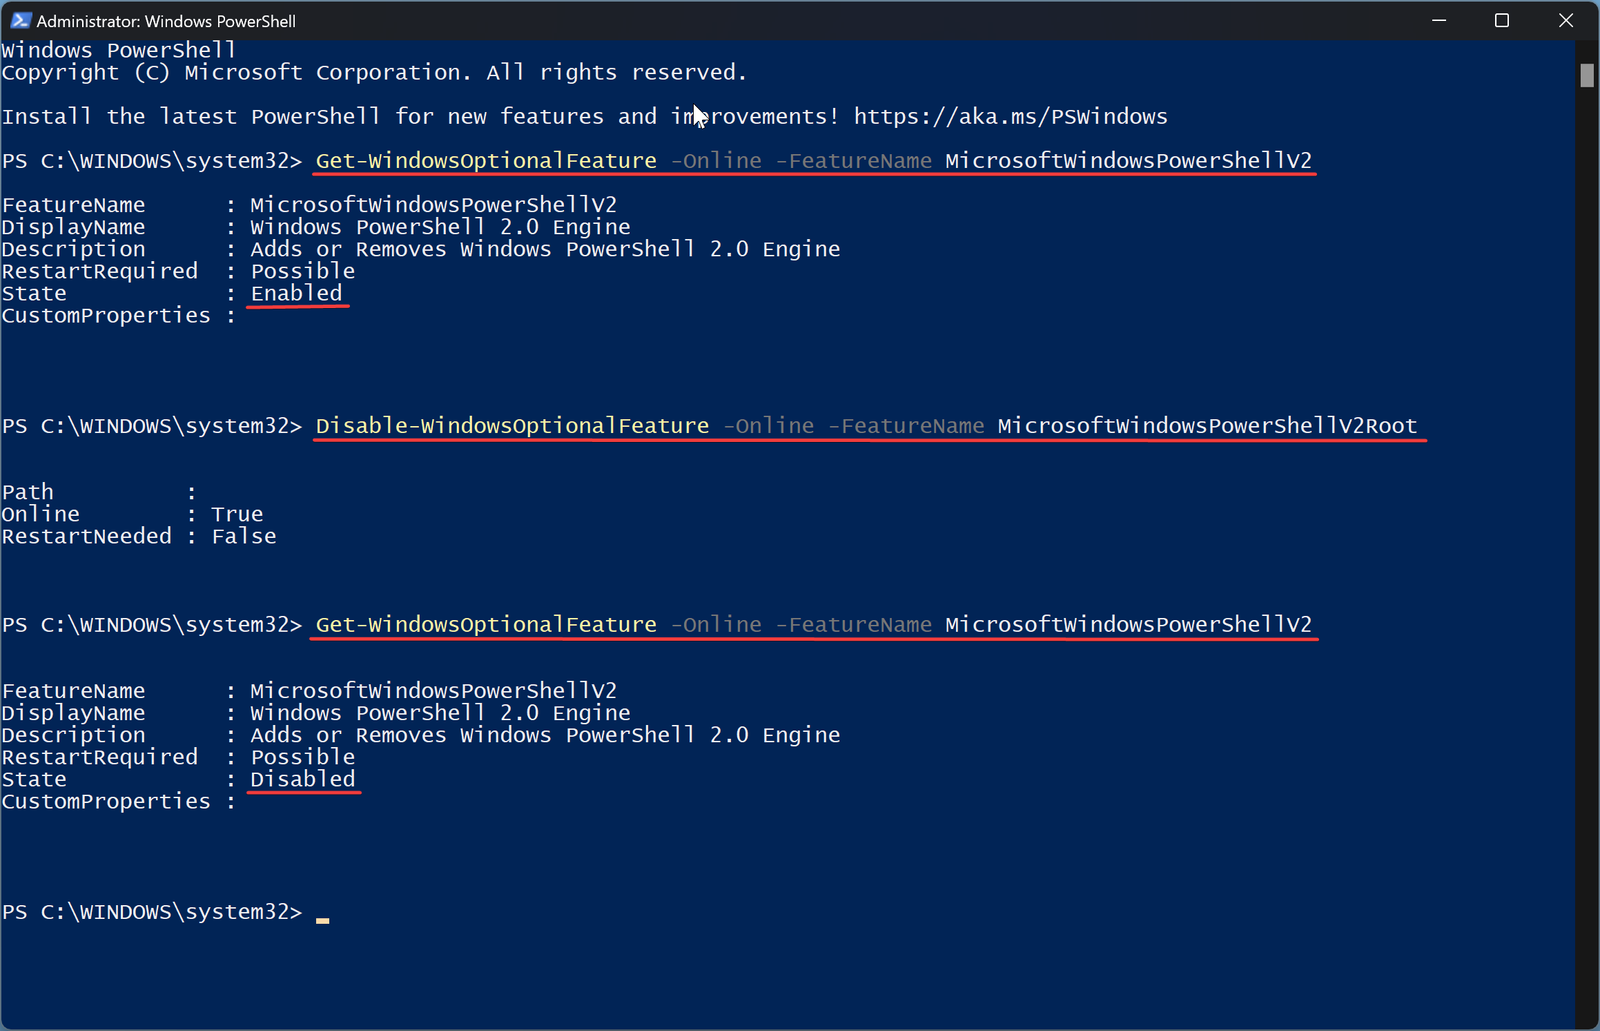
Task: Click the last Description value text
Action: [x=545, y=735]
